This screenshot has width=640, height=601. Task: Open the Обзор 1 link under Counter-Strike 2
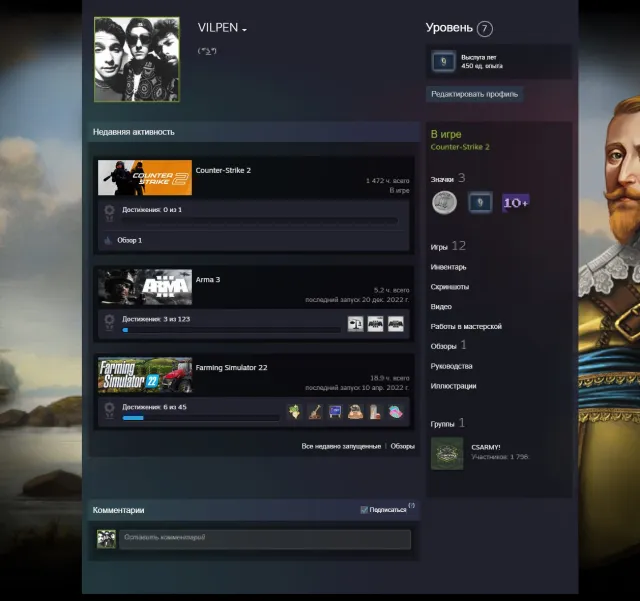pos(129,240)
